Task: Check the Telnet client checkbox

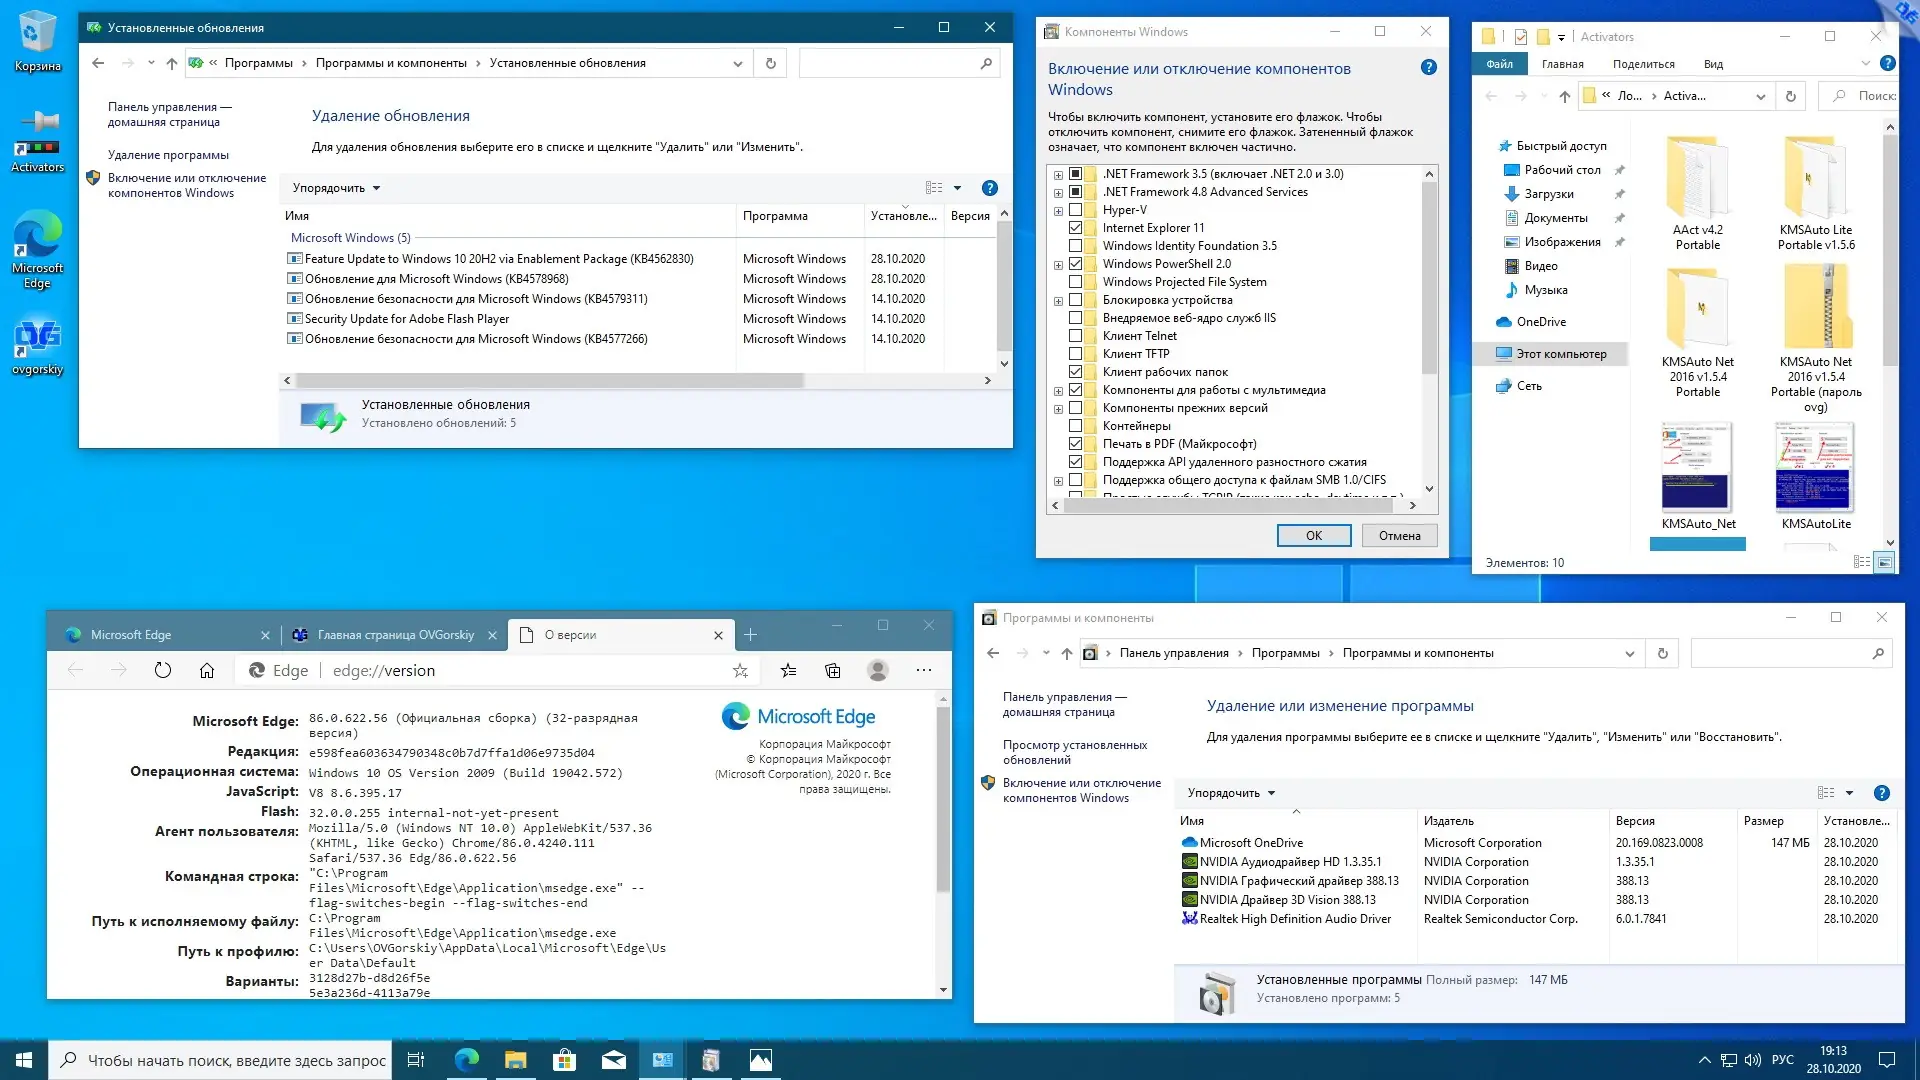Action: coord(1076,336)
